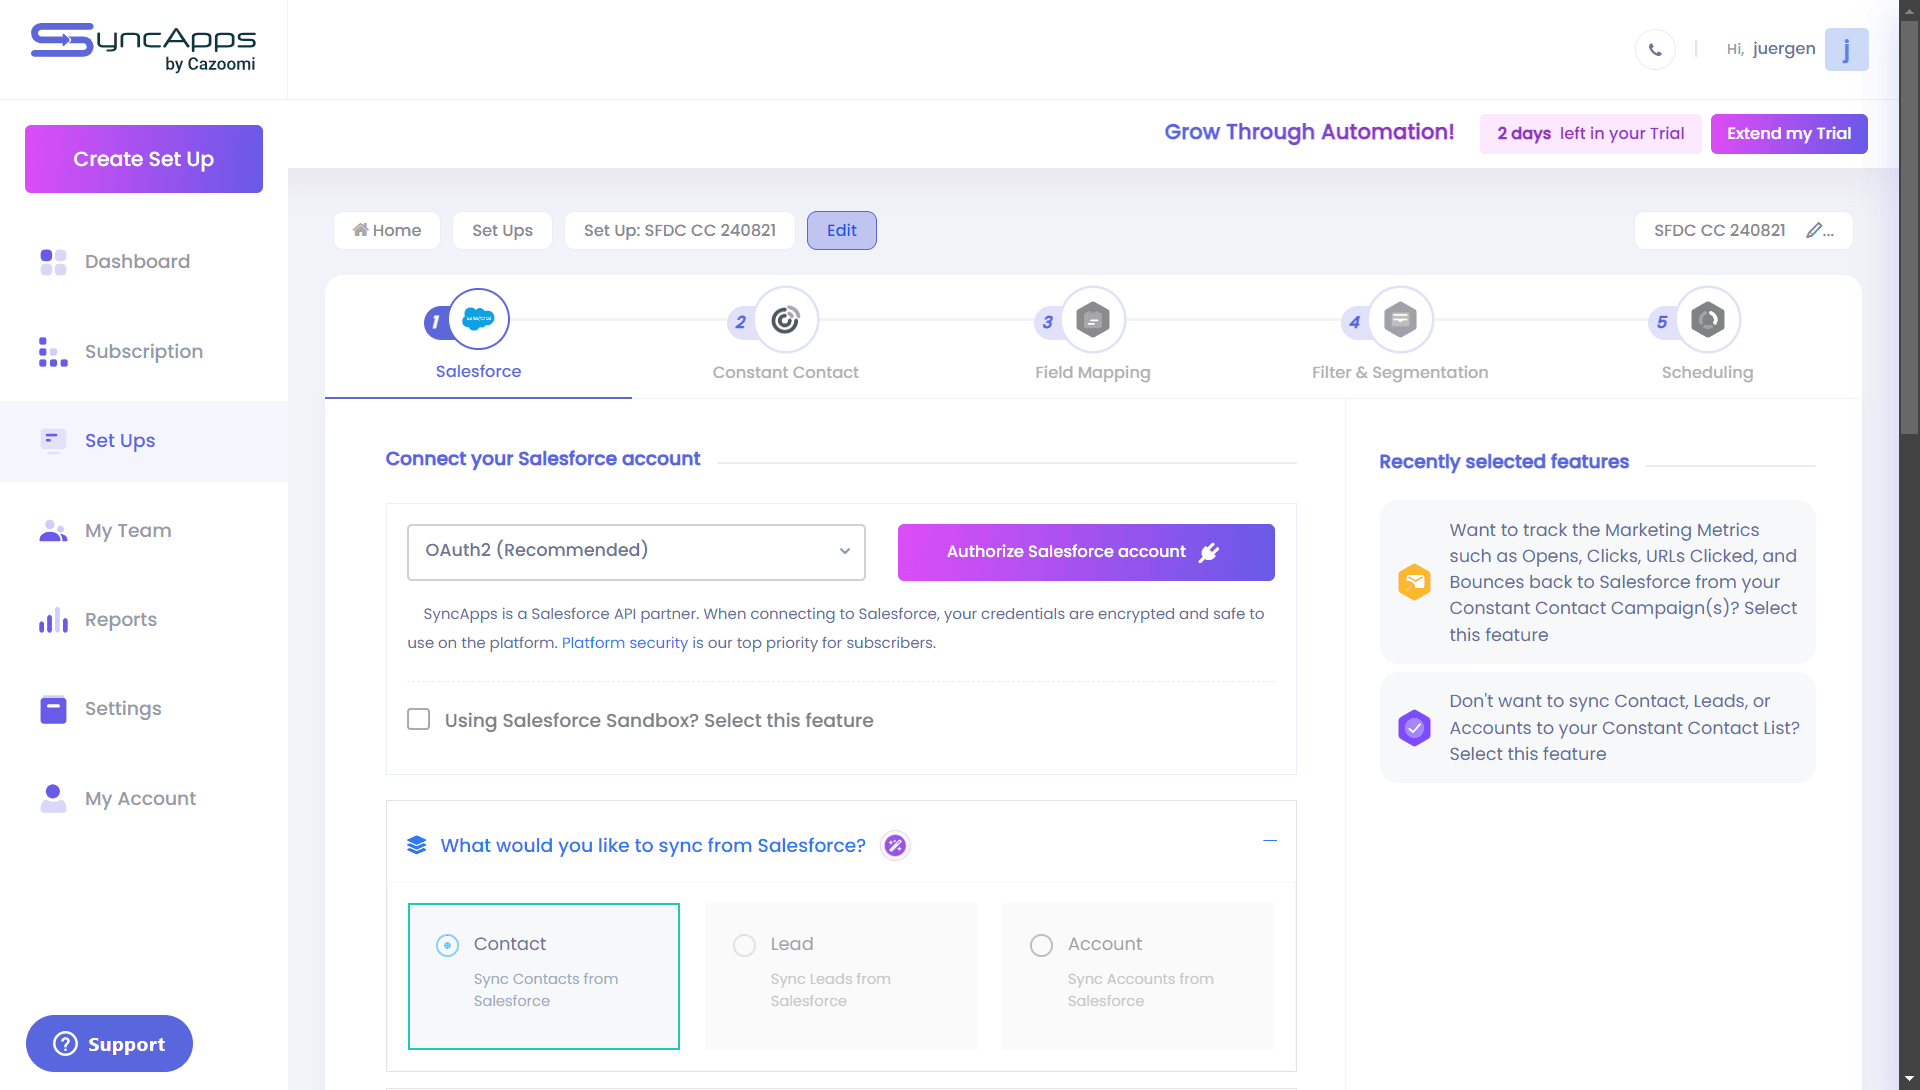
Task: Click the My Team sidebar icon
Action: [x=53, y=530]
